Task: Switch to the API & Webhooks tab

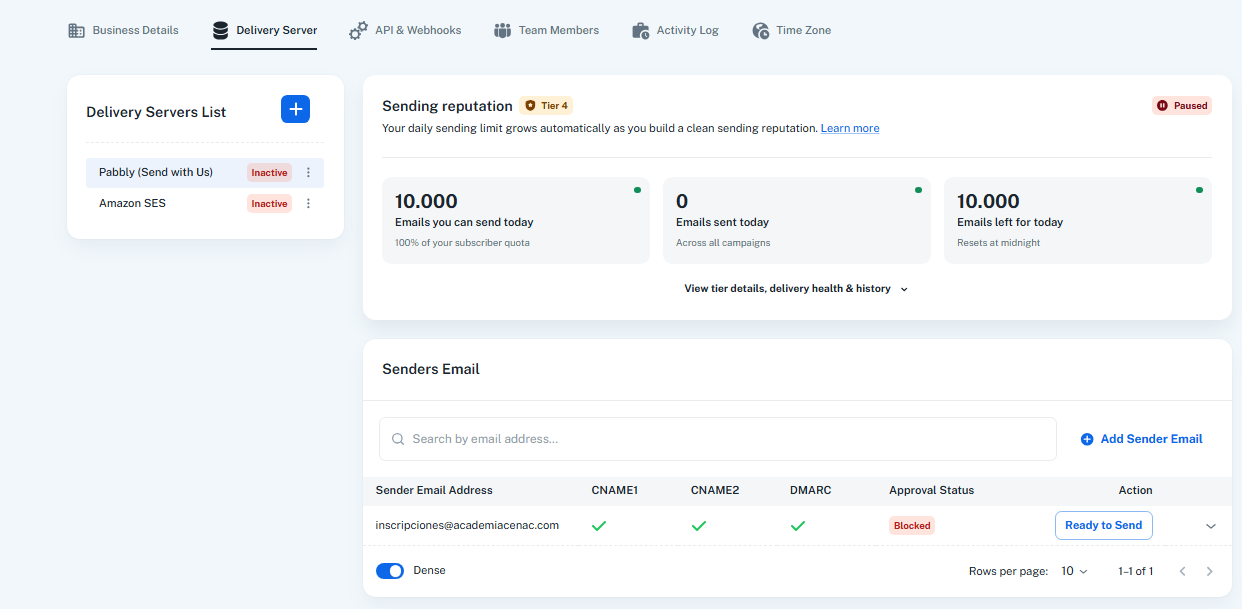Action: pyautogui.click(x=405, y=30)
